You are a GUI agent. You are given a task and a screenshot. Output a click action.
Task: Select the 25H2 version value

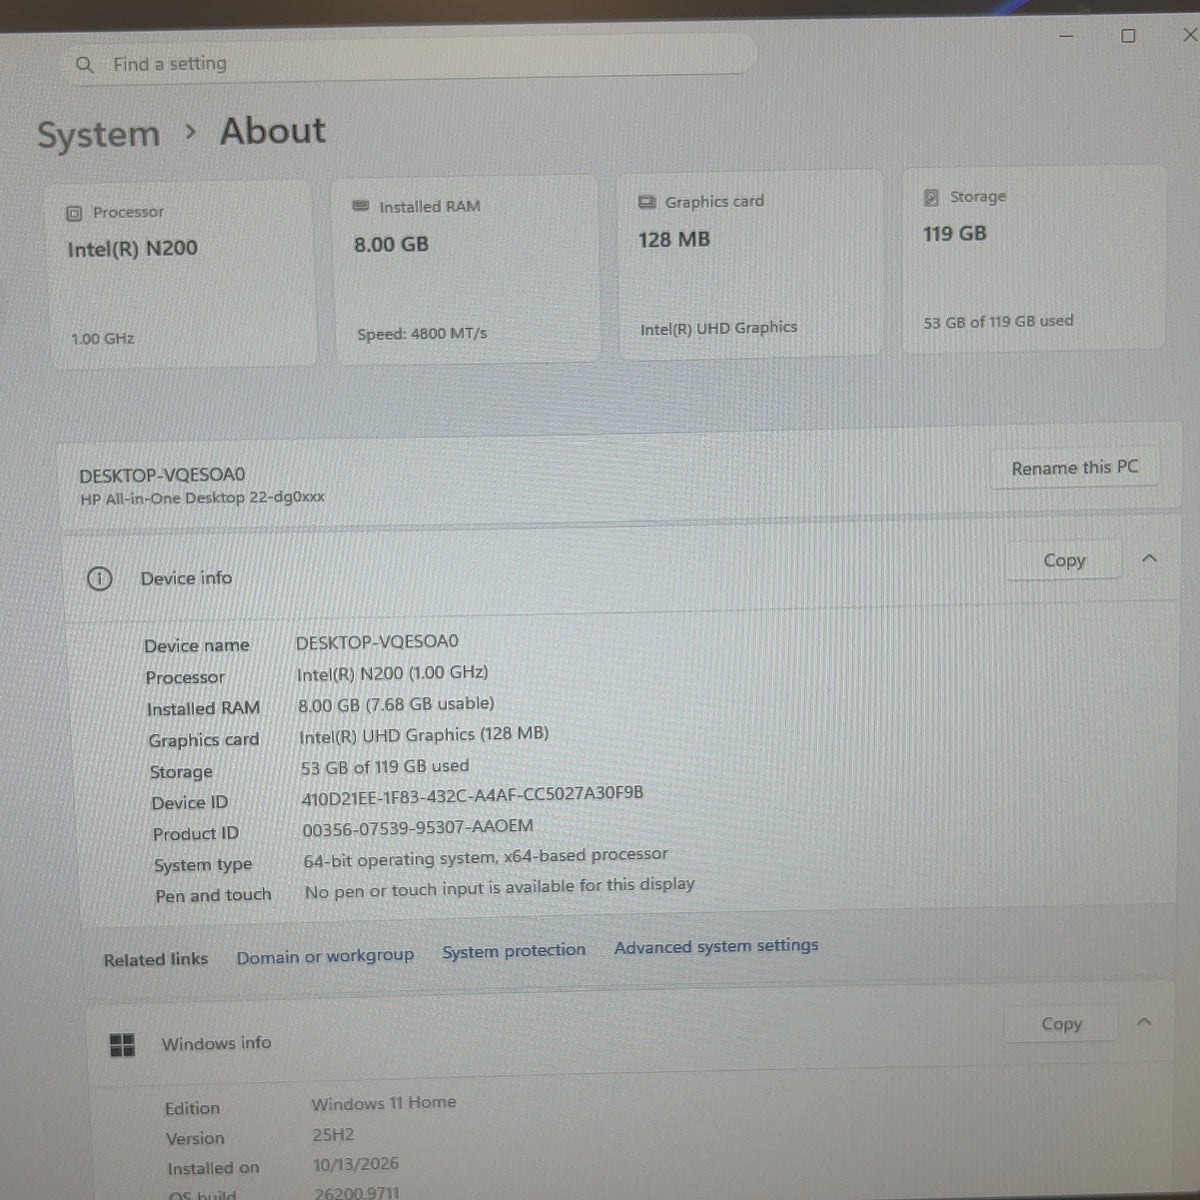pyautogui.click(x=333, y=1135)
